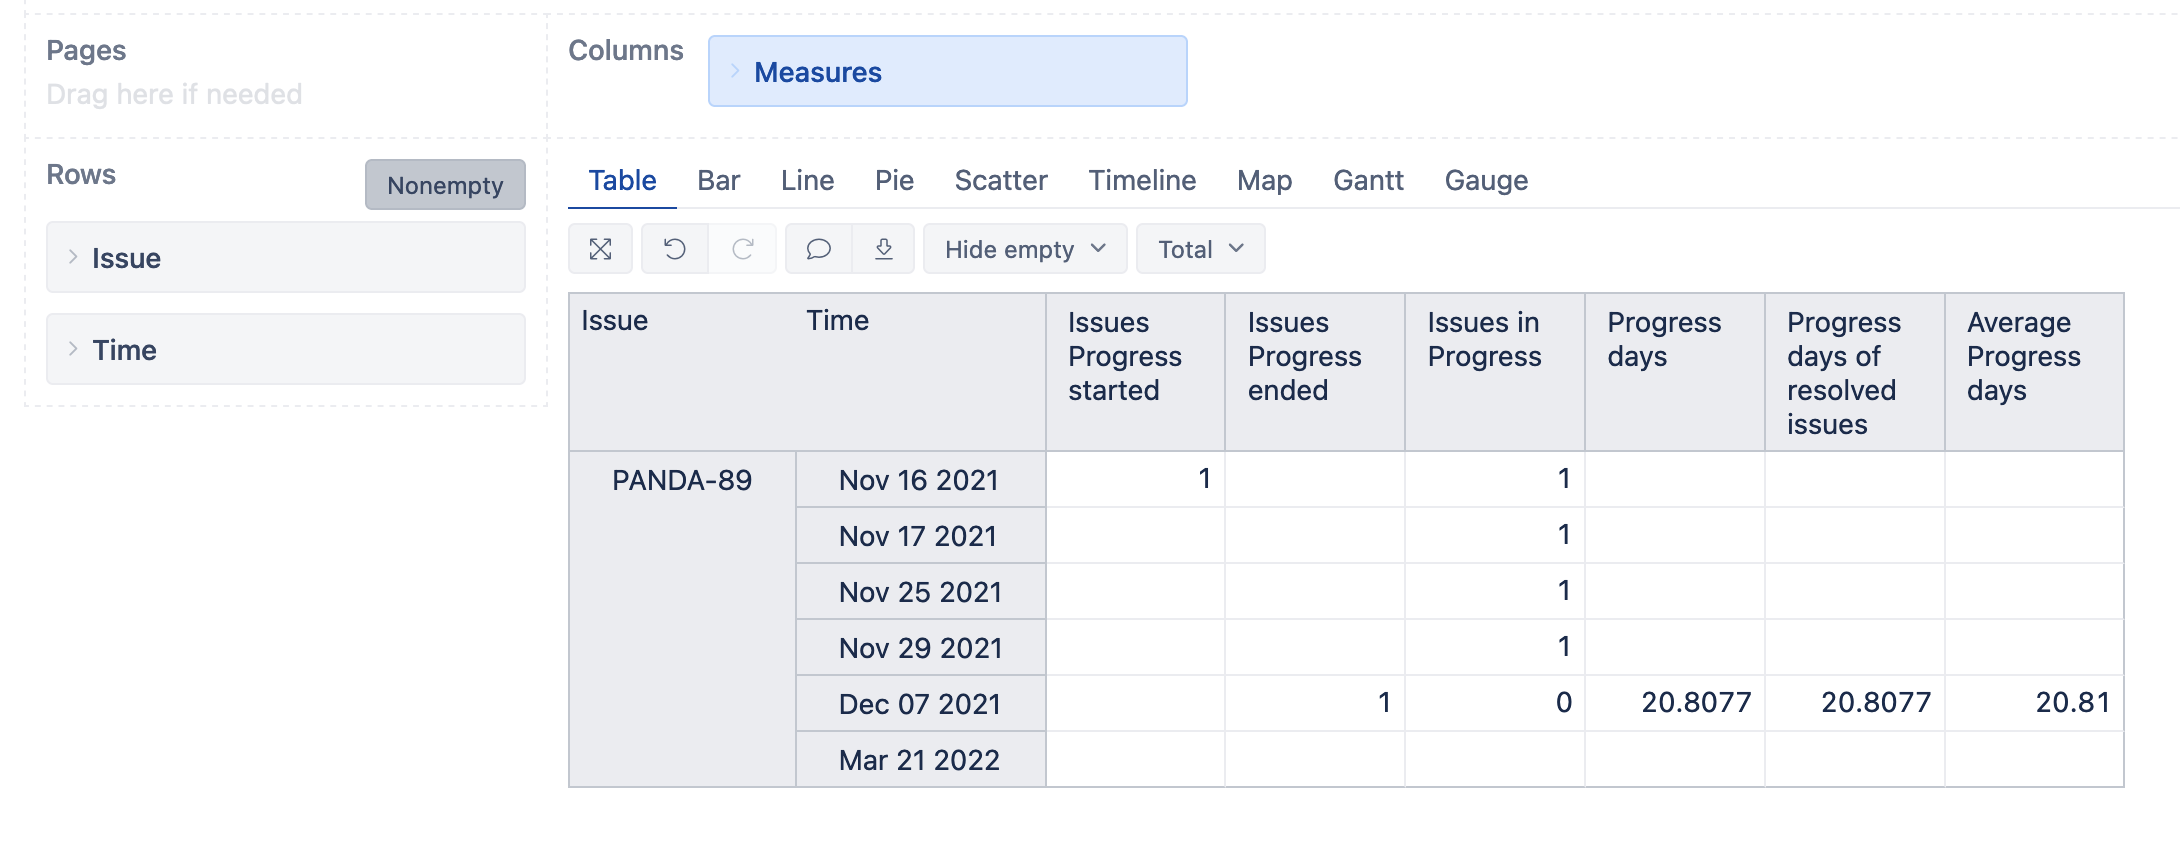This screenshot has height=844, width=2180.
Task: Switch to the Pie chart tab
Action: pos(894,181)
